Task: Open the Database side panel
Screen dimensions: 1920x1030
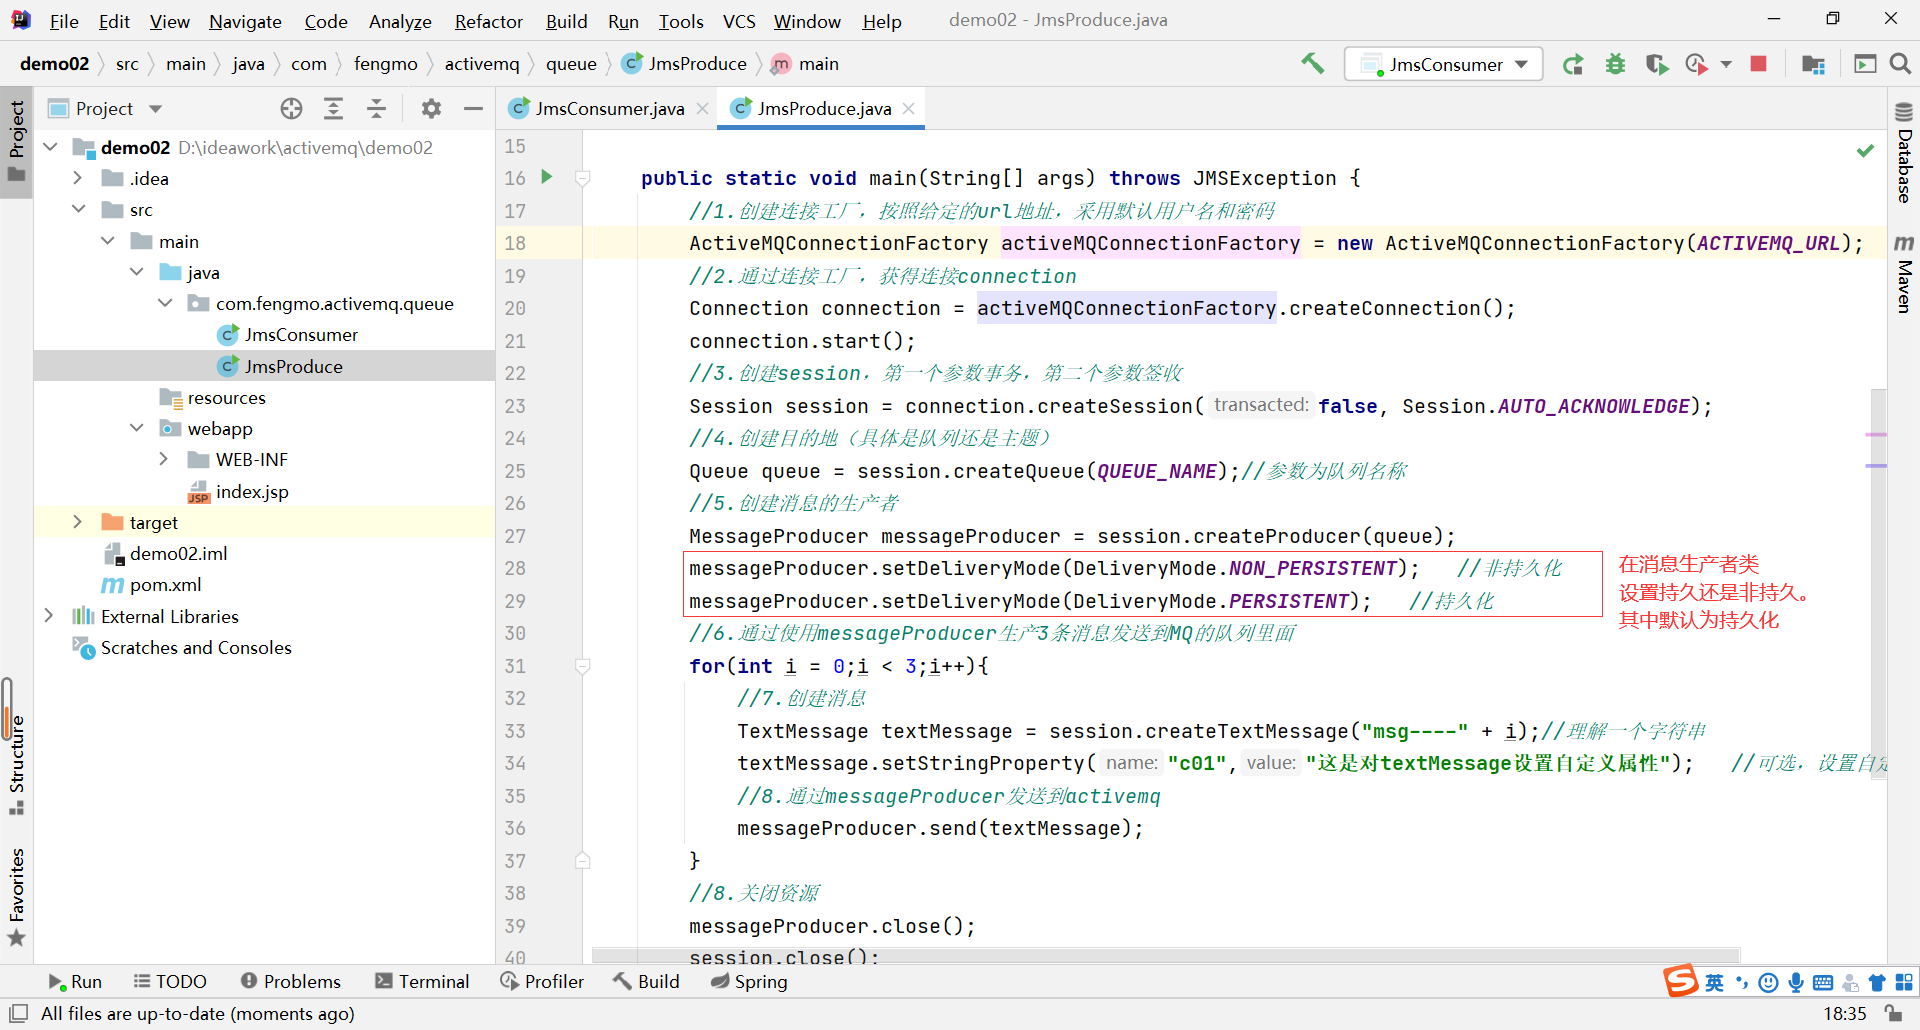Action: [x=1904, y=152]
